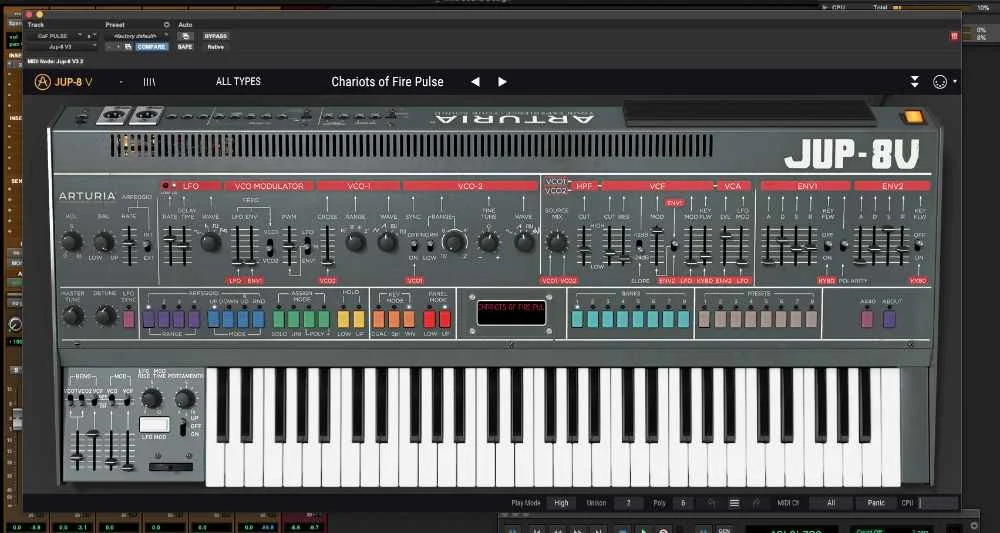Select preset 8 beige button
This screenshot has width=1000, height=533.
811,319
